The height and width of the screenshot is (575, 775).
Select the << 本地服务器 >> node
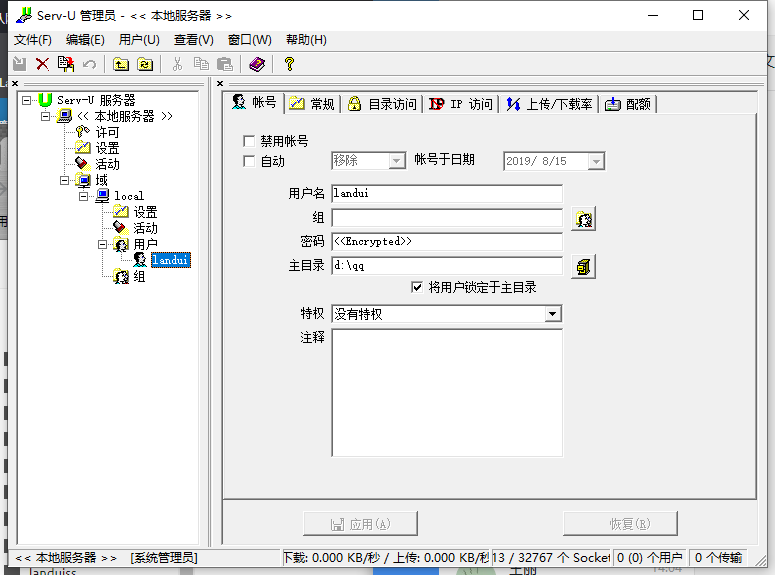coord(125,116)
